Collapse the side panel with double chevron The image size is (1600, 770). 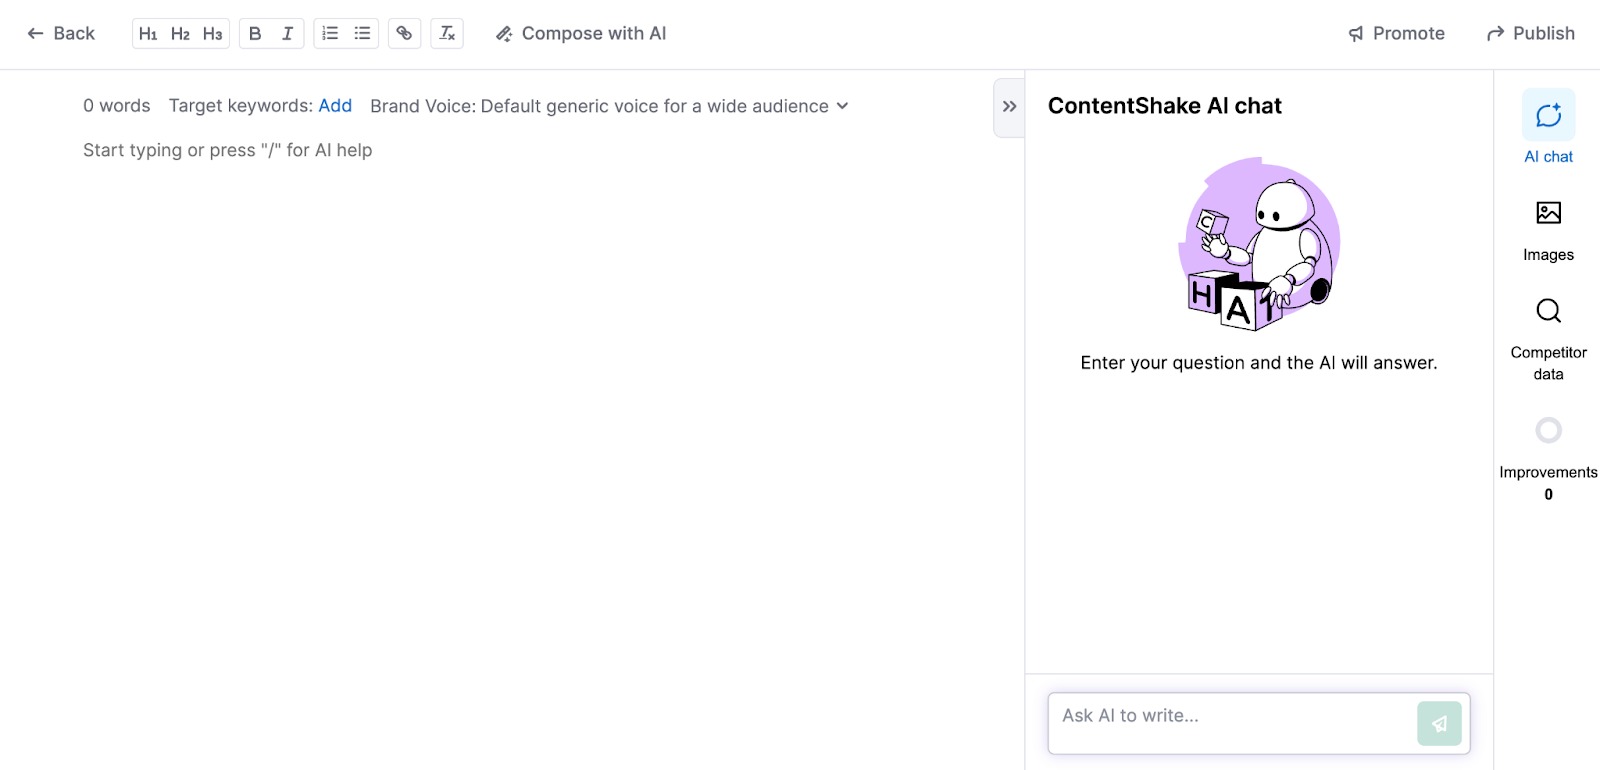[x=1009, y=107]
